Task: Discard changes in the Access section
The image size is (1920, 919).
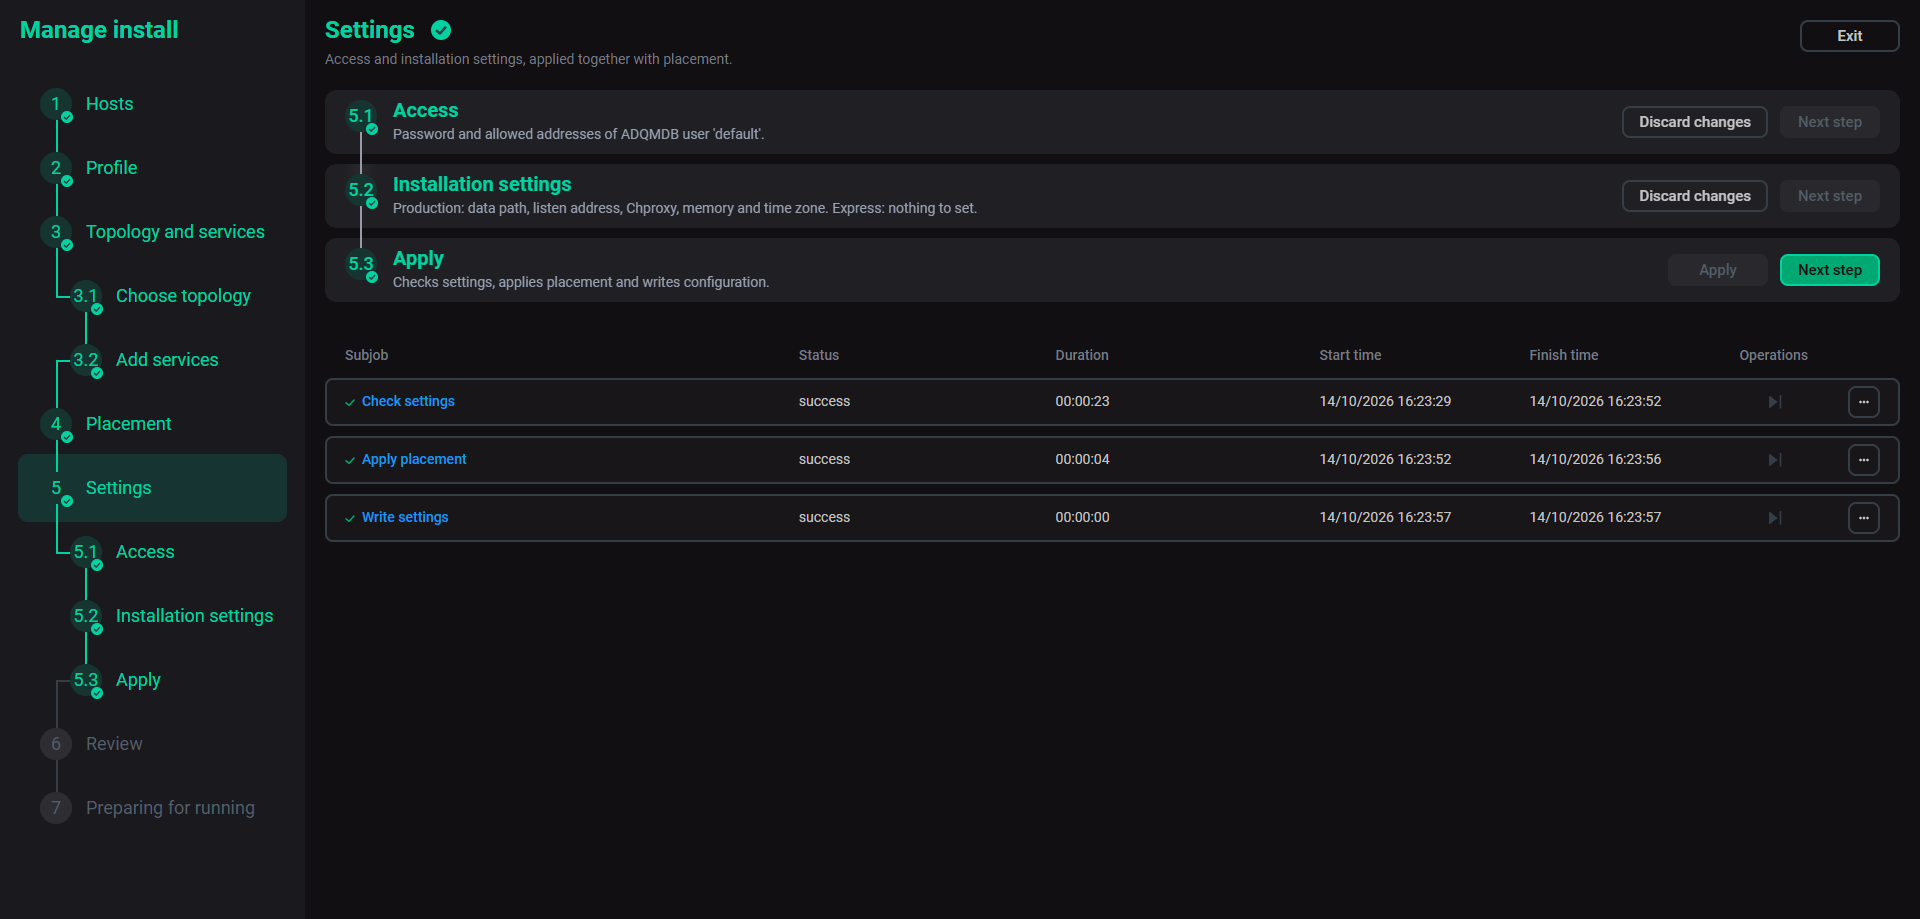Action: (x=1694, y=122)
